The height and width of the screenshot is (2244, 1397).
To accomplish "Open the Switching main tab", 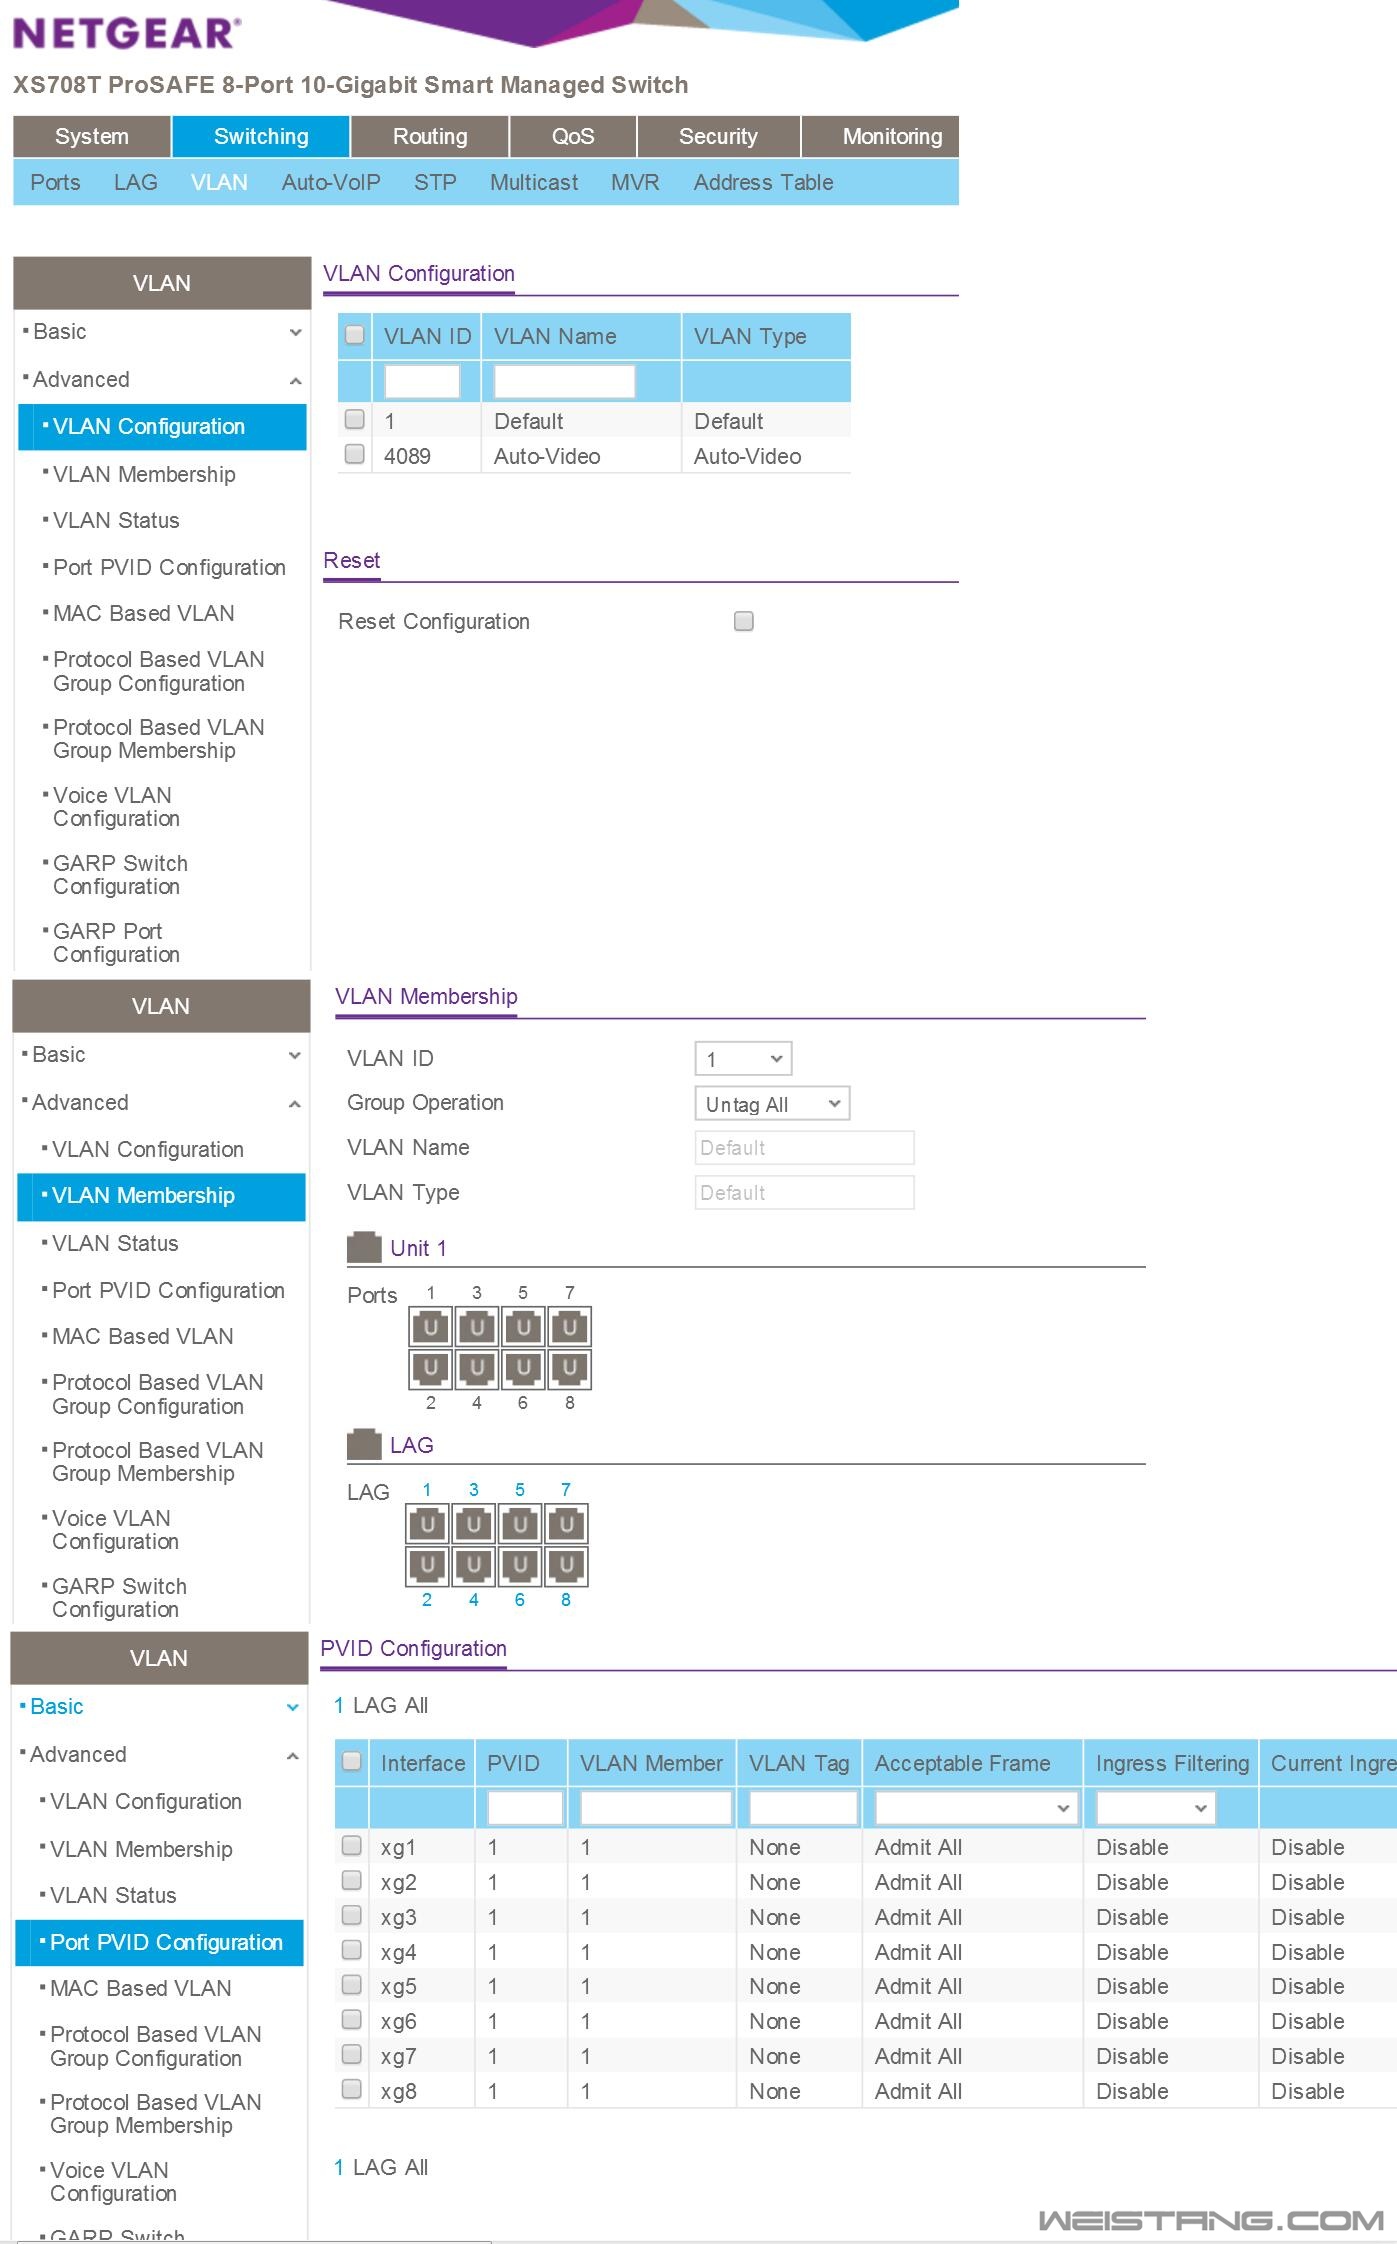I will click(261, 137).
